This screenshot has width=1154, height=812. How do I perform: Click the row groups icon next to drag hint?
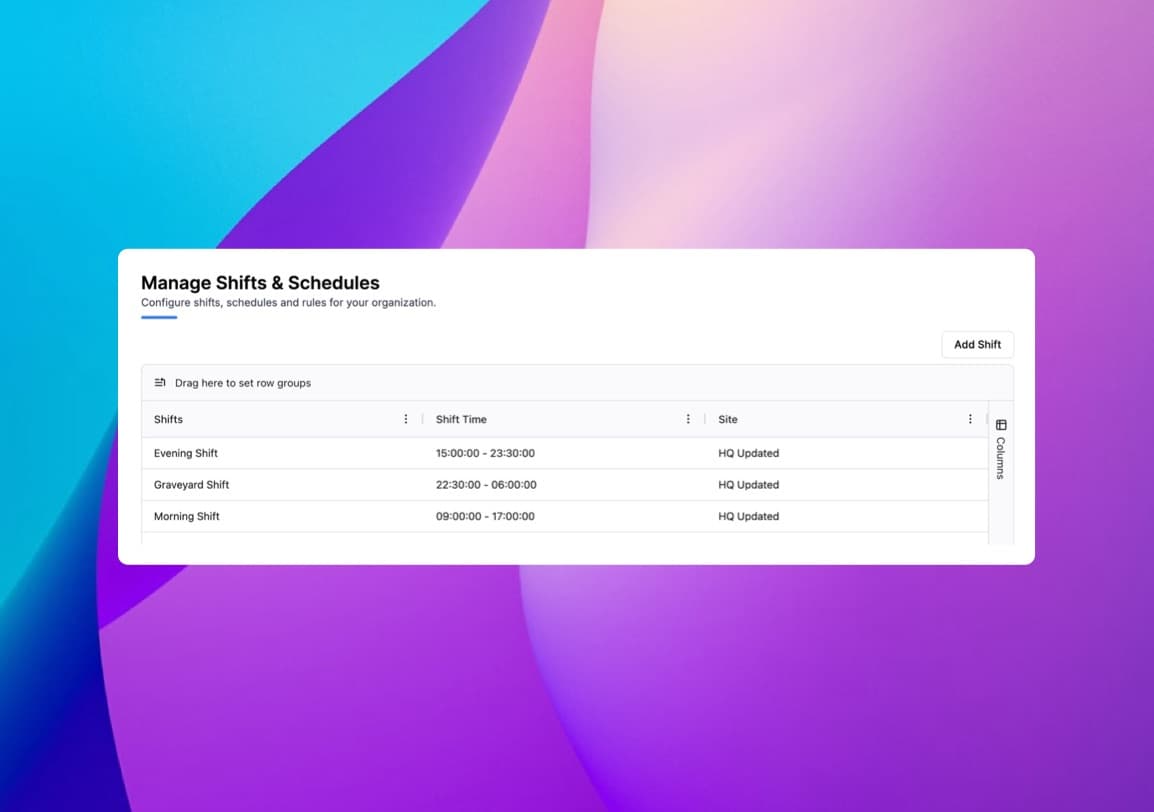coord(160,382)
